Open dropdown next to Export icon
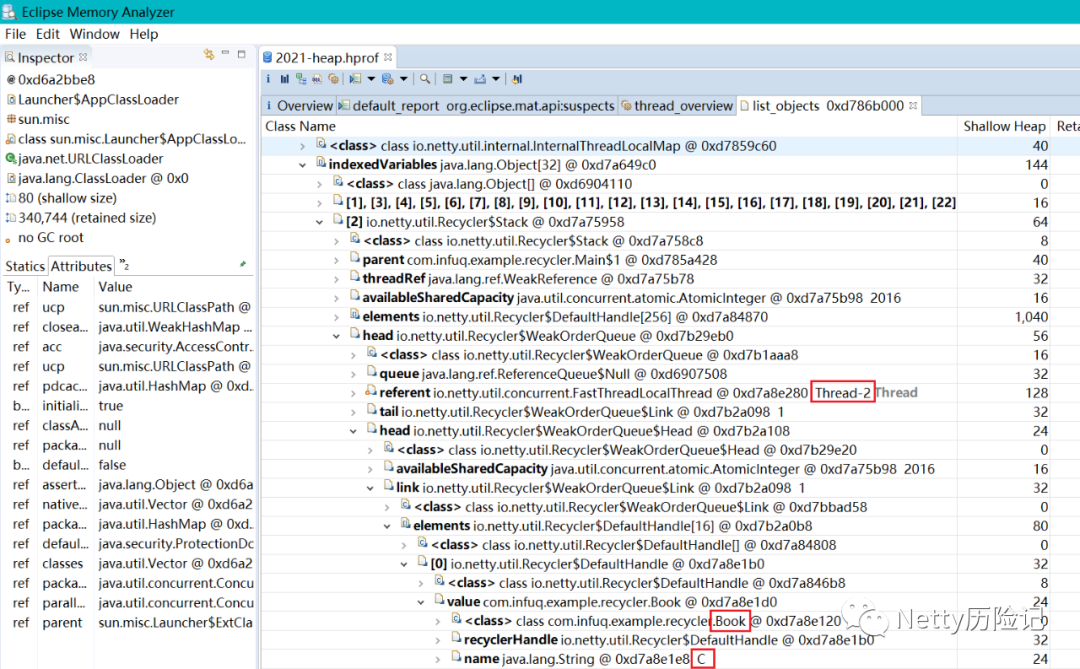The width and height of the screenshot is (1080, 669). [x=496, y=79]
